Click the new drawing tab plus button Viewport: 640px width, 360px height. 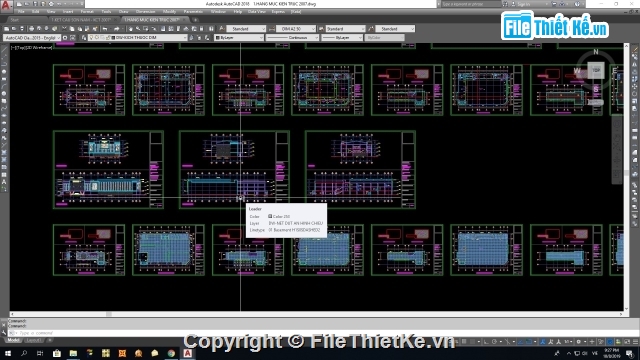coord(196,20)
